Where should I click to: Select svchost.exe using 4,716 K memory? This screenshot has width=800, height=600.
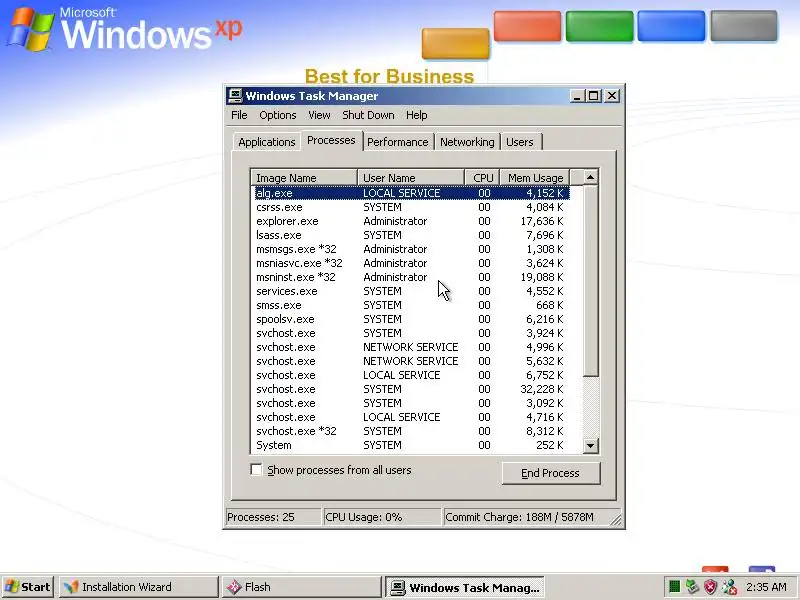(411, 417)
